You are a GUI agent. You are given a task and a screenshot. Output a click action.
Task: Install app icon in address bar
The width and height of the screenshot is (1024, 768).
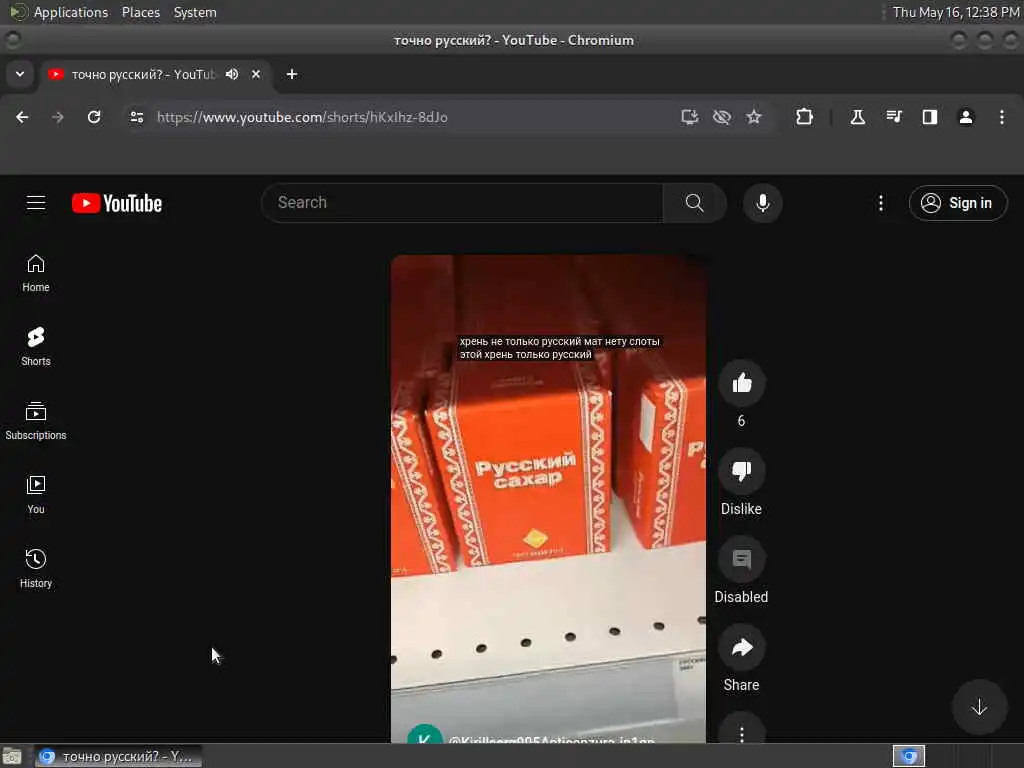690,117
